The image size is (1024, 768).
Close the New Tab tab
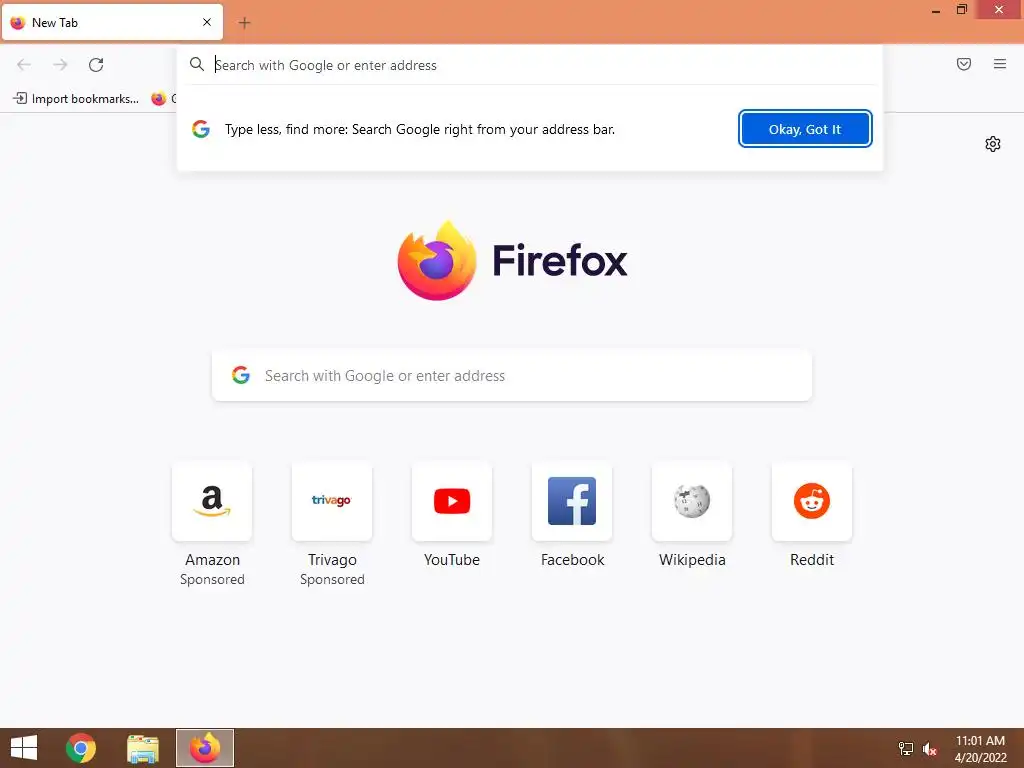tap(206, 22)
